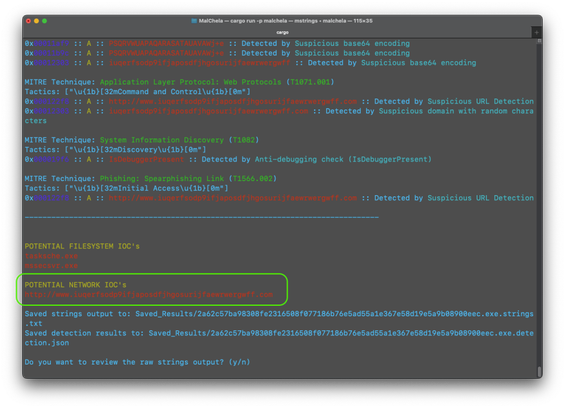This screenshot has width=565, height=408.
Task: Click the T1071.001 Web Protocols technique line
Action: (x=179, y=82)
